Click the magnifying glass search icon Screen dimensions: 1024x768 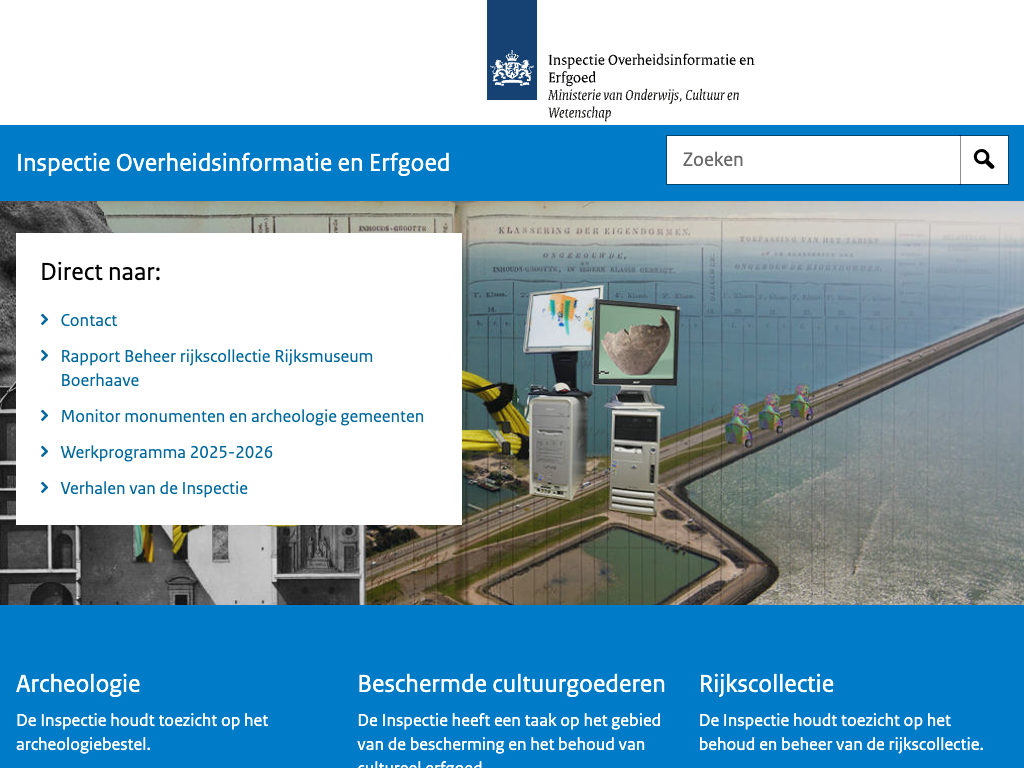[984, 160]
